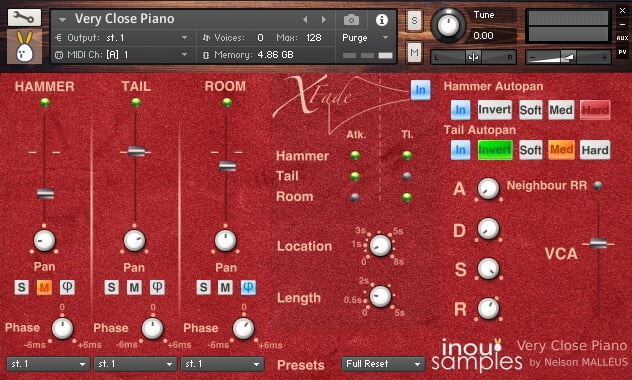Click the XFade Length knob
This screenshot has height=380, width=632.
click(380, 297)
